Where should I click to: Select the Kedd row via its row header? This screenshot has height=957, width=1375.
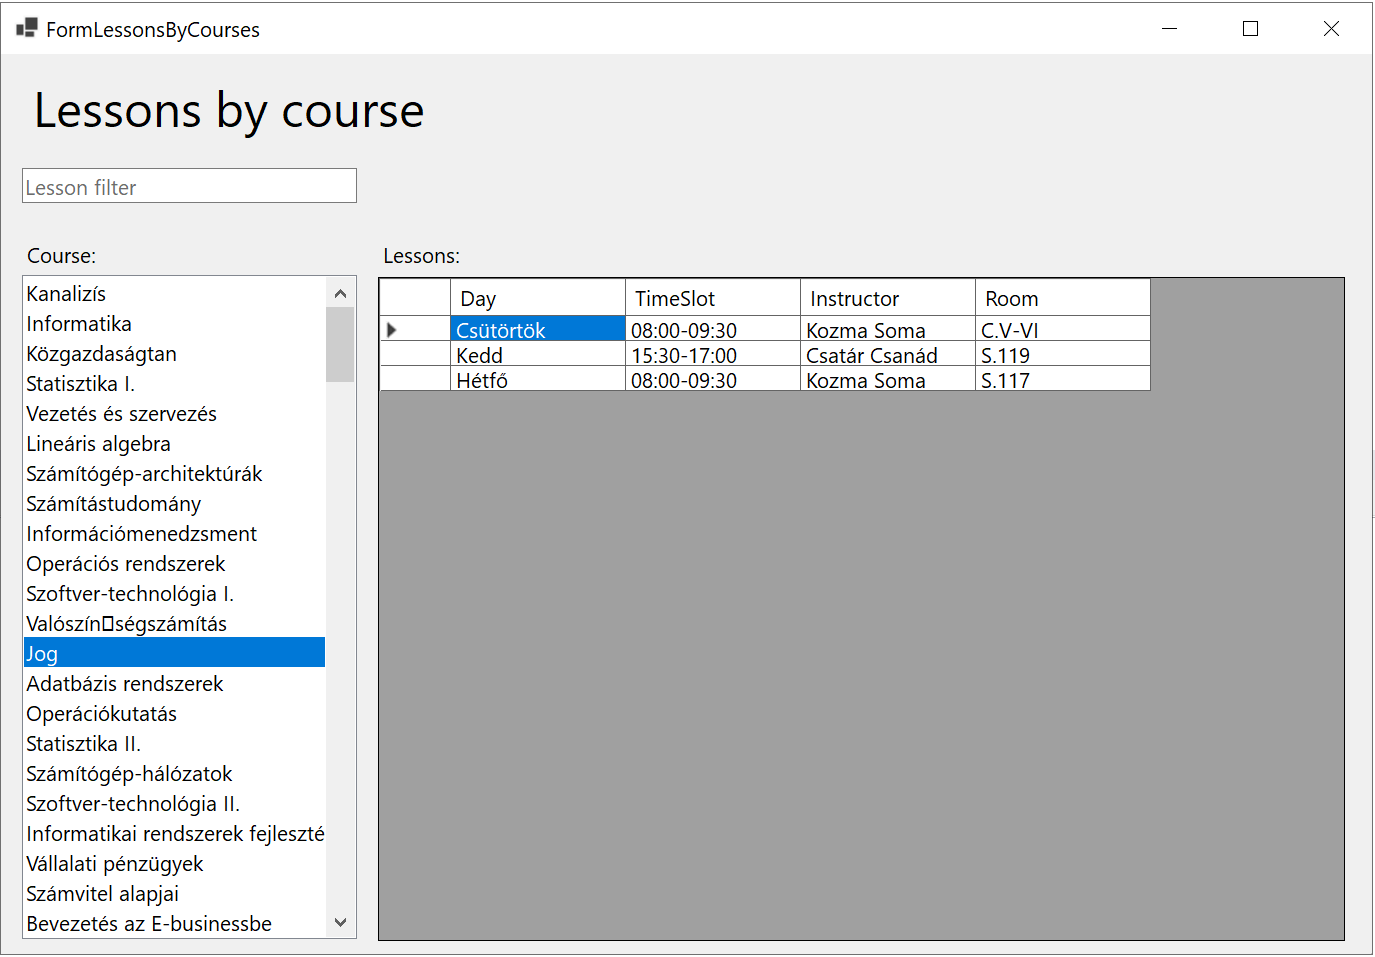tap(415, 354)
